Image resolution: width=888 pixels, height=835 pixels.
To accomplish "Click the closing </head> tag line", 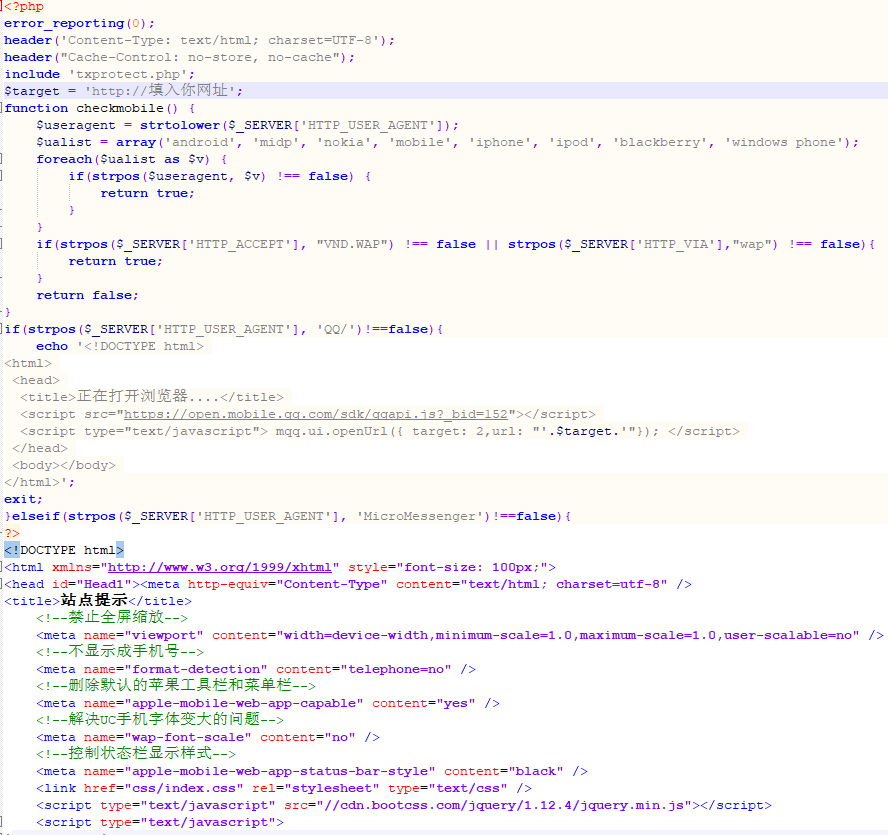I will [x=40, y=449].
